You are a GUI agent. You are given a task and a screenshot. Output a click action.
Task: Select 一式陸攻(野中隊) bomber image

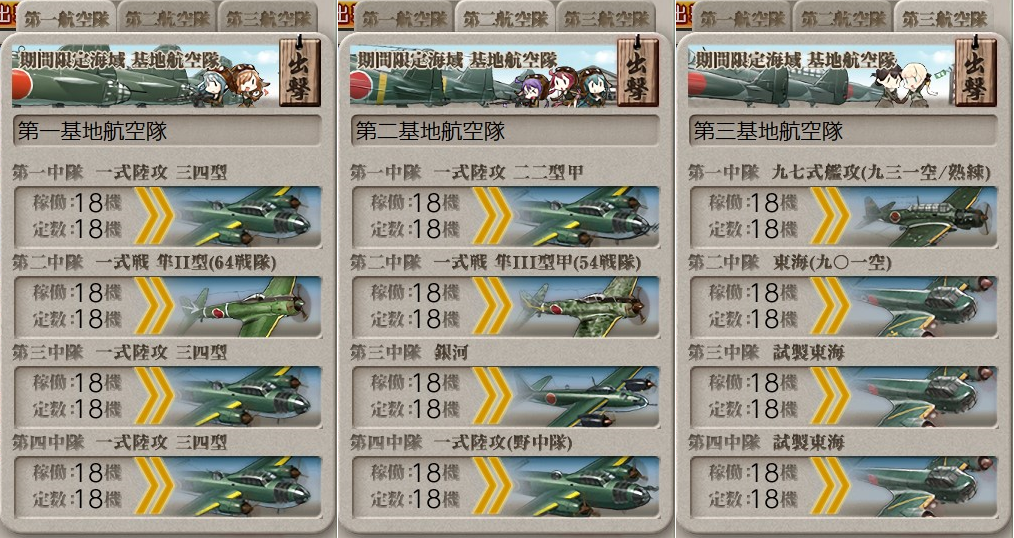click(587, 486)
